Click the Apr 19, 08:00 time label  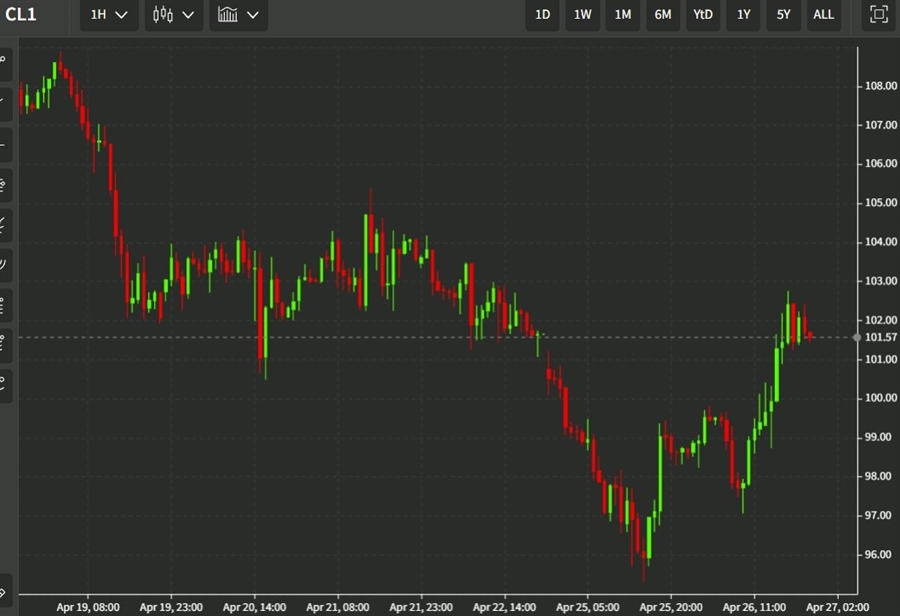(x=88, y=607)
